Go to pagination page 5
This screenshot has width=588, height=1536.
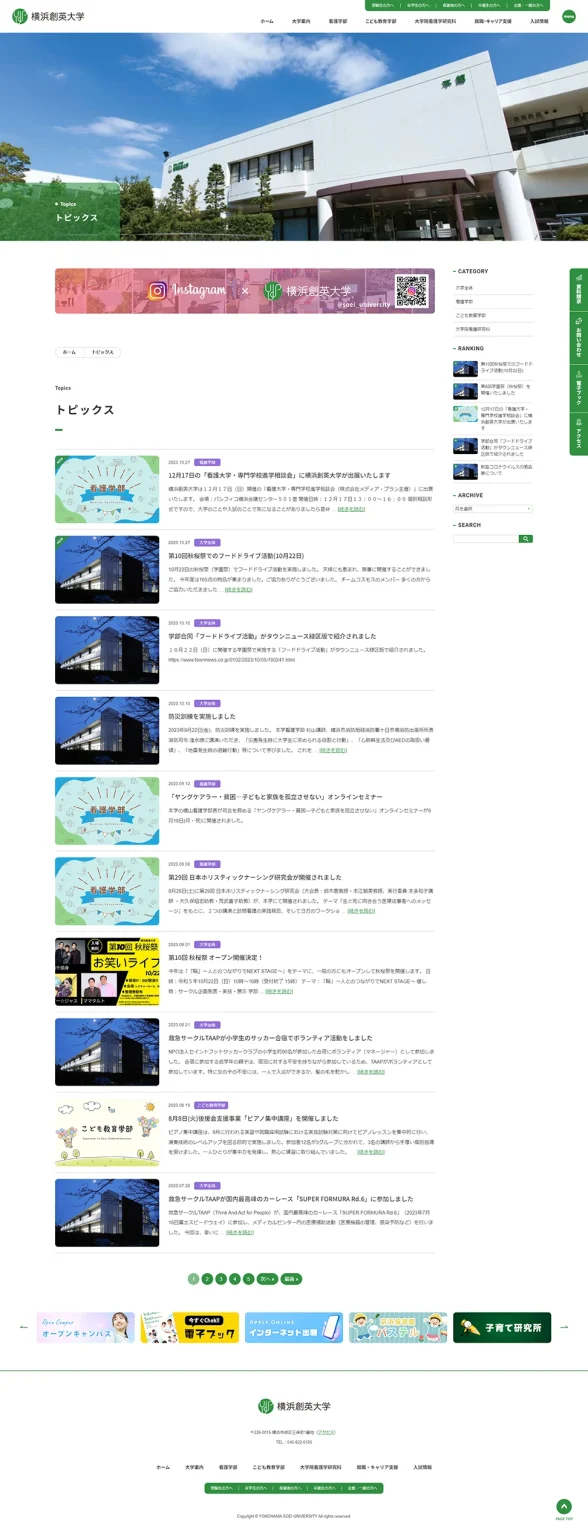point(248,1278)
